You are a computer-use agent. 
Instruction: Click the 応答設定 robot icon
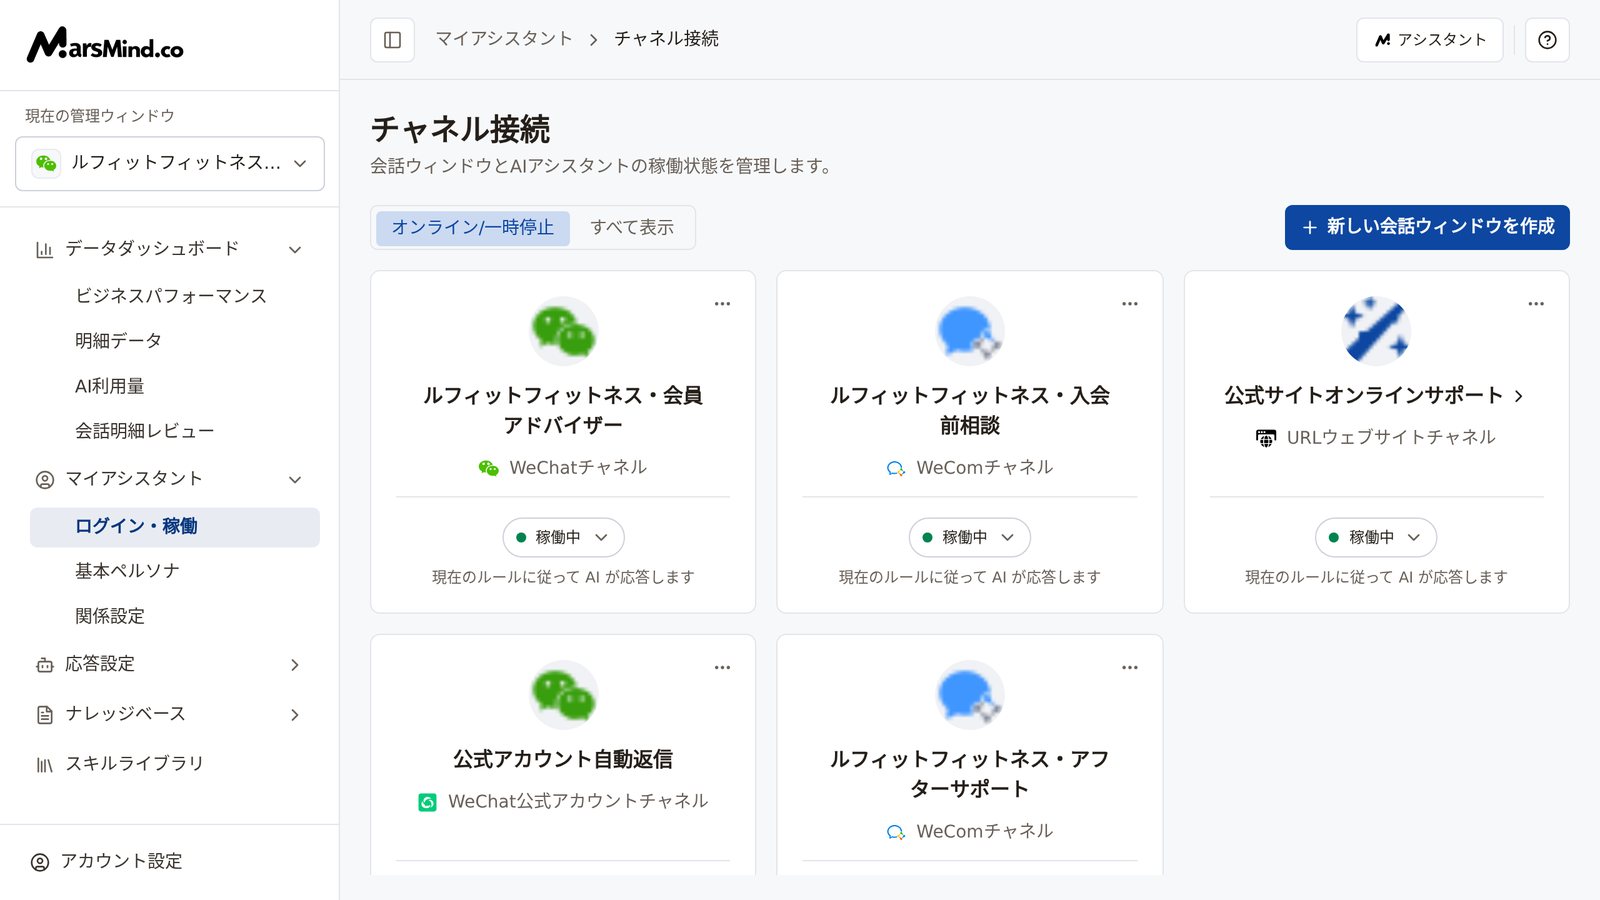coord(44,665)
